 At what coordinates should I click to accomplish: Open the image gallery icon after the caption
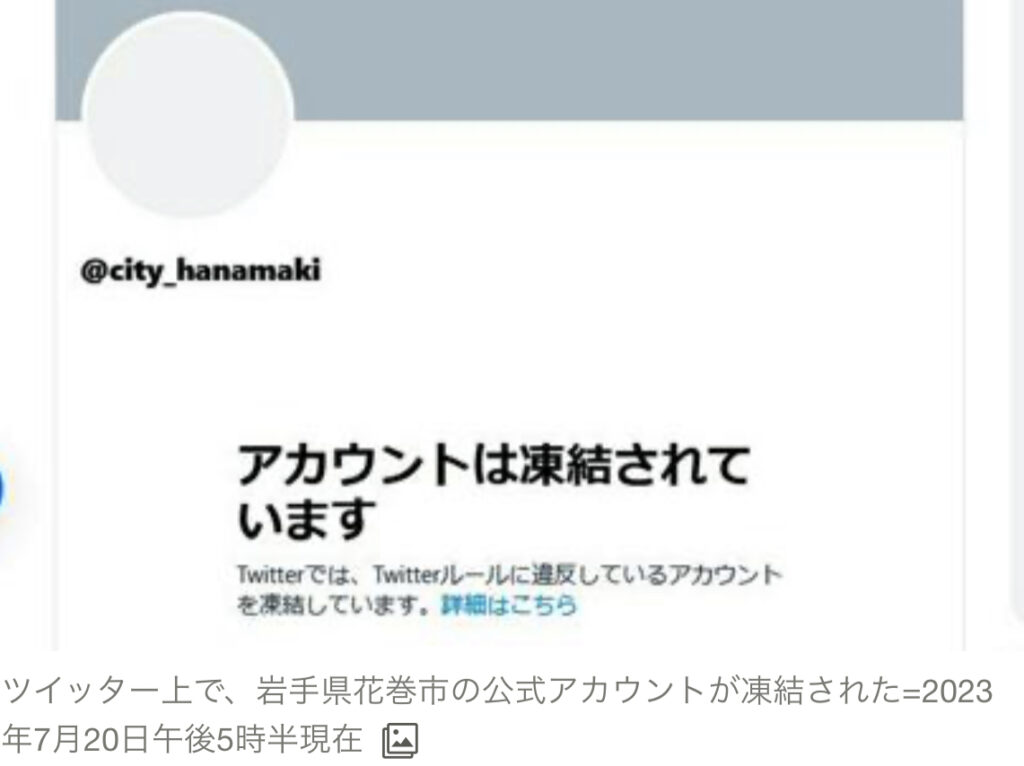click(400, 740)
